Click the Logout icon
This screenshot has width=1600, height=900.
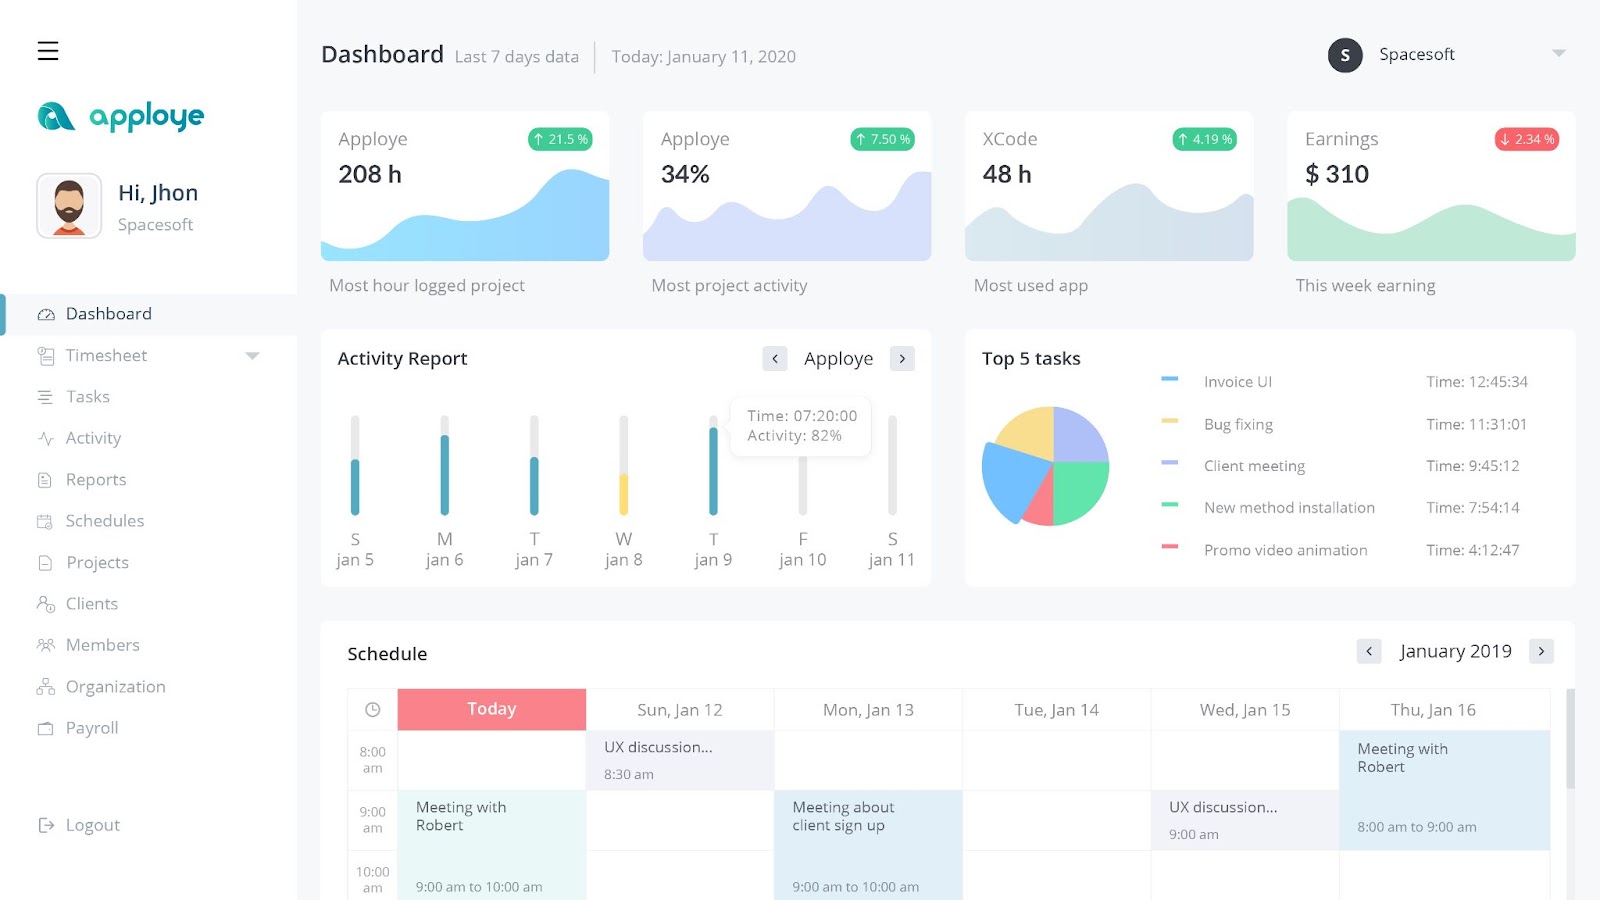(x=44, y=824)
